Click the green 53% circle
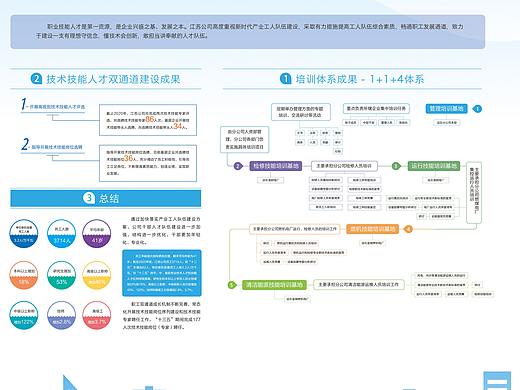Image resolution: width=520 pixels, height=390 pixels. tap(61, 275)
